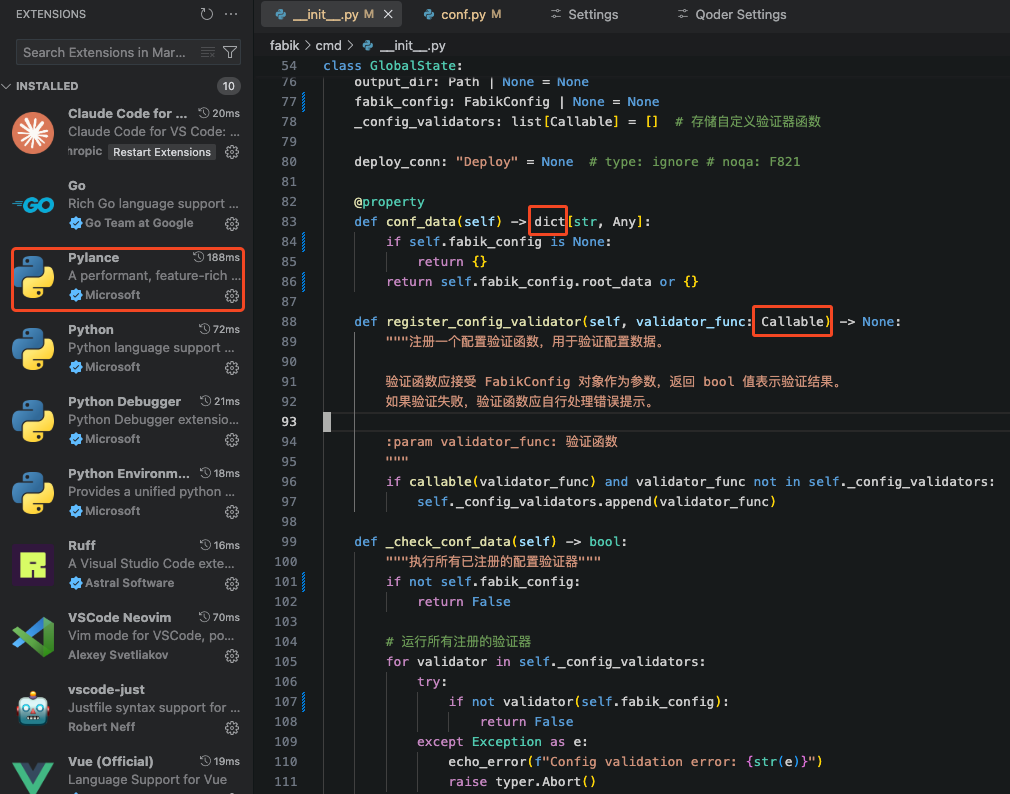Open the Go extension manage gear
Screen dimensions: 1010x794
[x=232, y=223]
